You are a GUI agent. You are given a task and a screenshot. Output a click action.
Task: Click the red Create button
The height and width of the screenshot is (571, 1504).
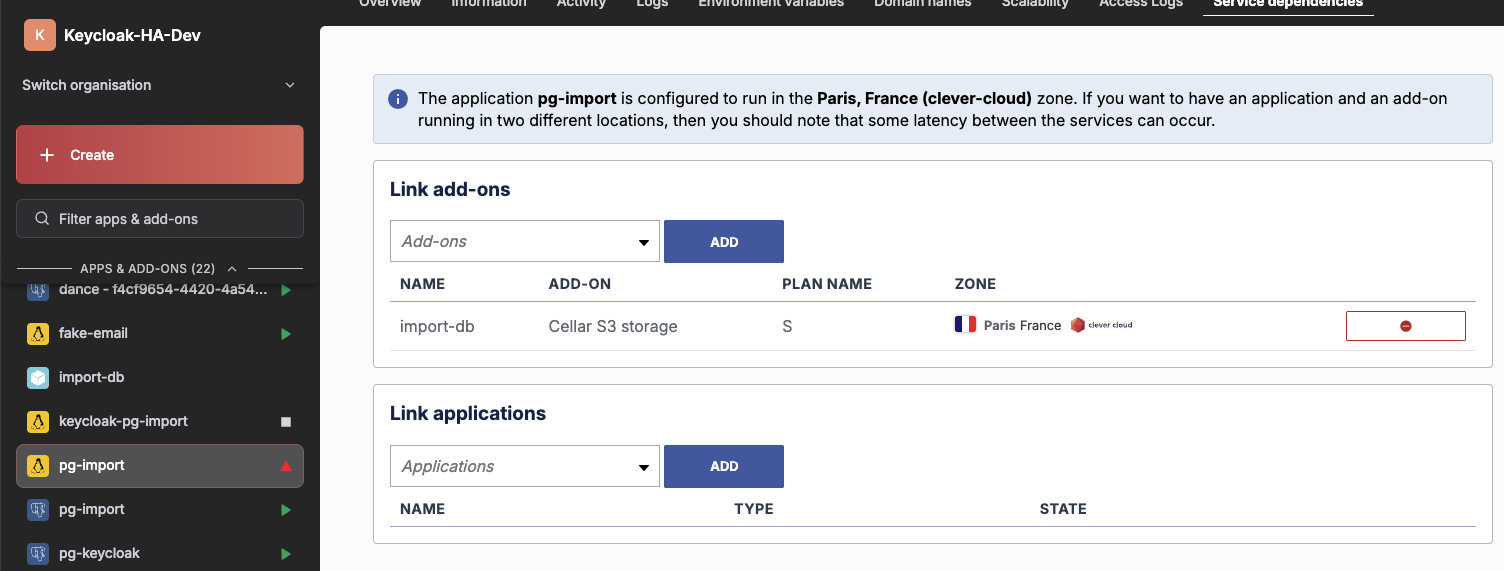[160, 154]
